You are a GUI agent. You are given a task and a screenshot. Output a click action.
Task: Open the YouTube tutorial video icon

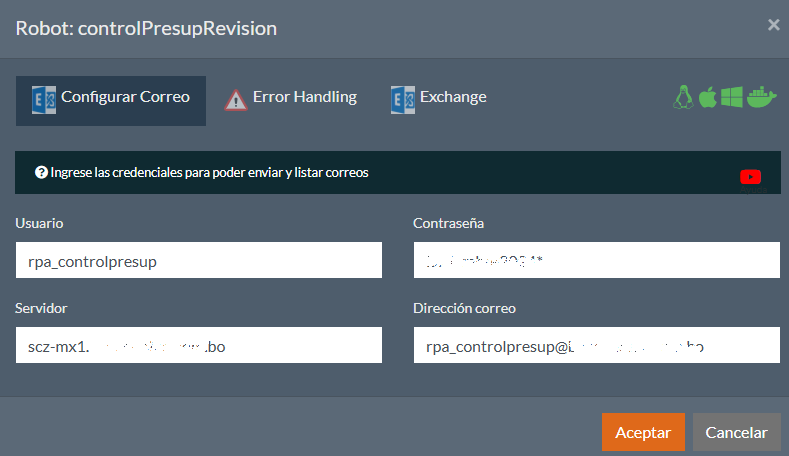pyautogui.click(x=750, y=176)
